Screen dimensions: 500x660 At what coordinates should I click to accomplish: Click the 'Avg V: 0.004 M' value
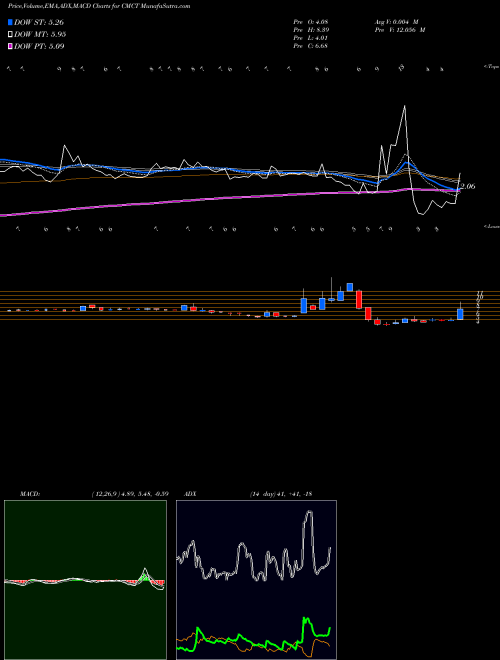click(x=396, y=22)
